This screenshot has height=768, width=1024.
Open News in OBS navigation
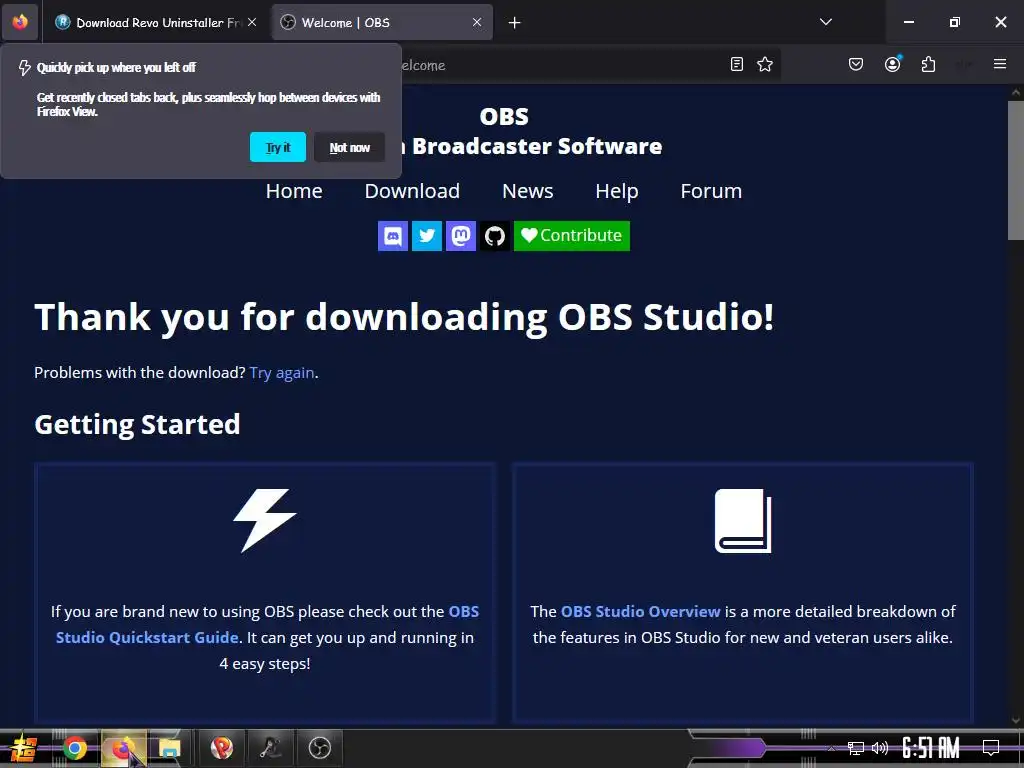[x=528, y=191]
